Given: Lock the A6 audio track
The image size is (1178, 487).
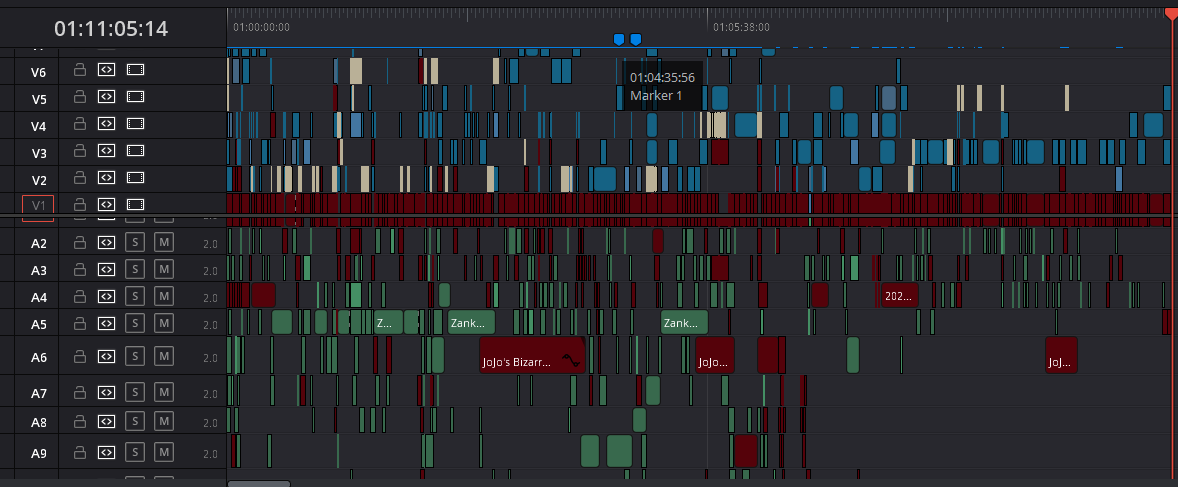Looking at the screenshot, I should (x=79, y=357).
